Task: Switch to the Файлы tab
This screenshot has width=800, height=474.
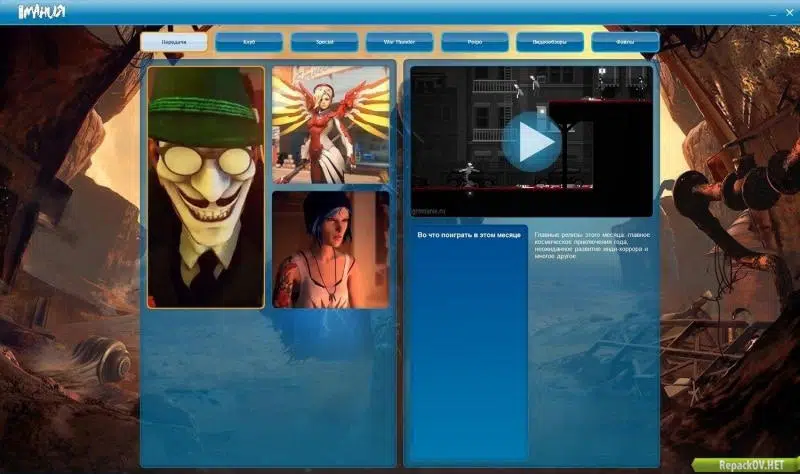Action: click(x=625, y=42)
